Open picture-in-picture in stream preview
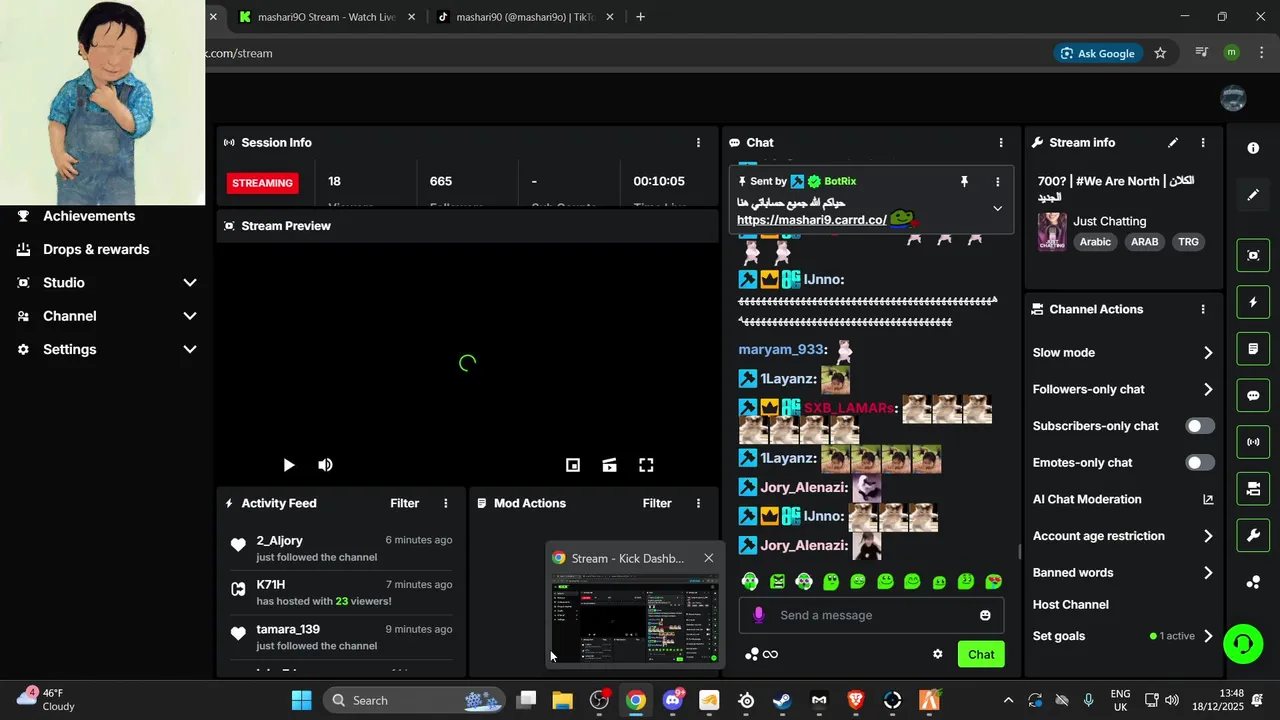Image resolution: width=1280 pixels, height=720 pixels. (x=573, y=465)
